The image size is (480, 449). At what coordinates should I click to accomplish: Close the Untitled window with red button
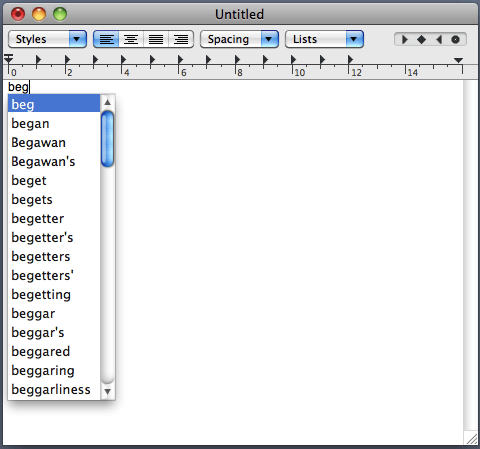18,14
